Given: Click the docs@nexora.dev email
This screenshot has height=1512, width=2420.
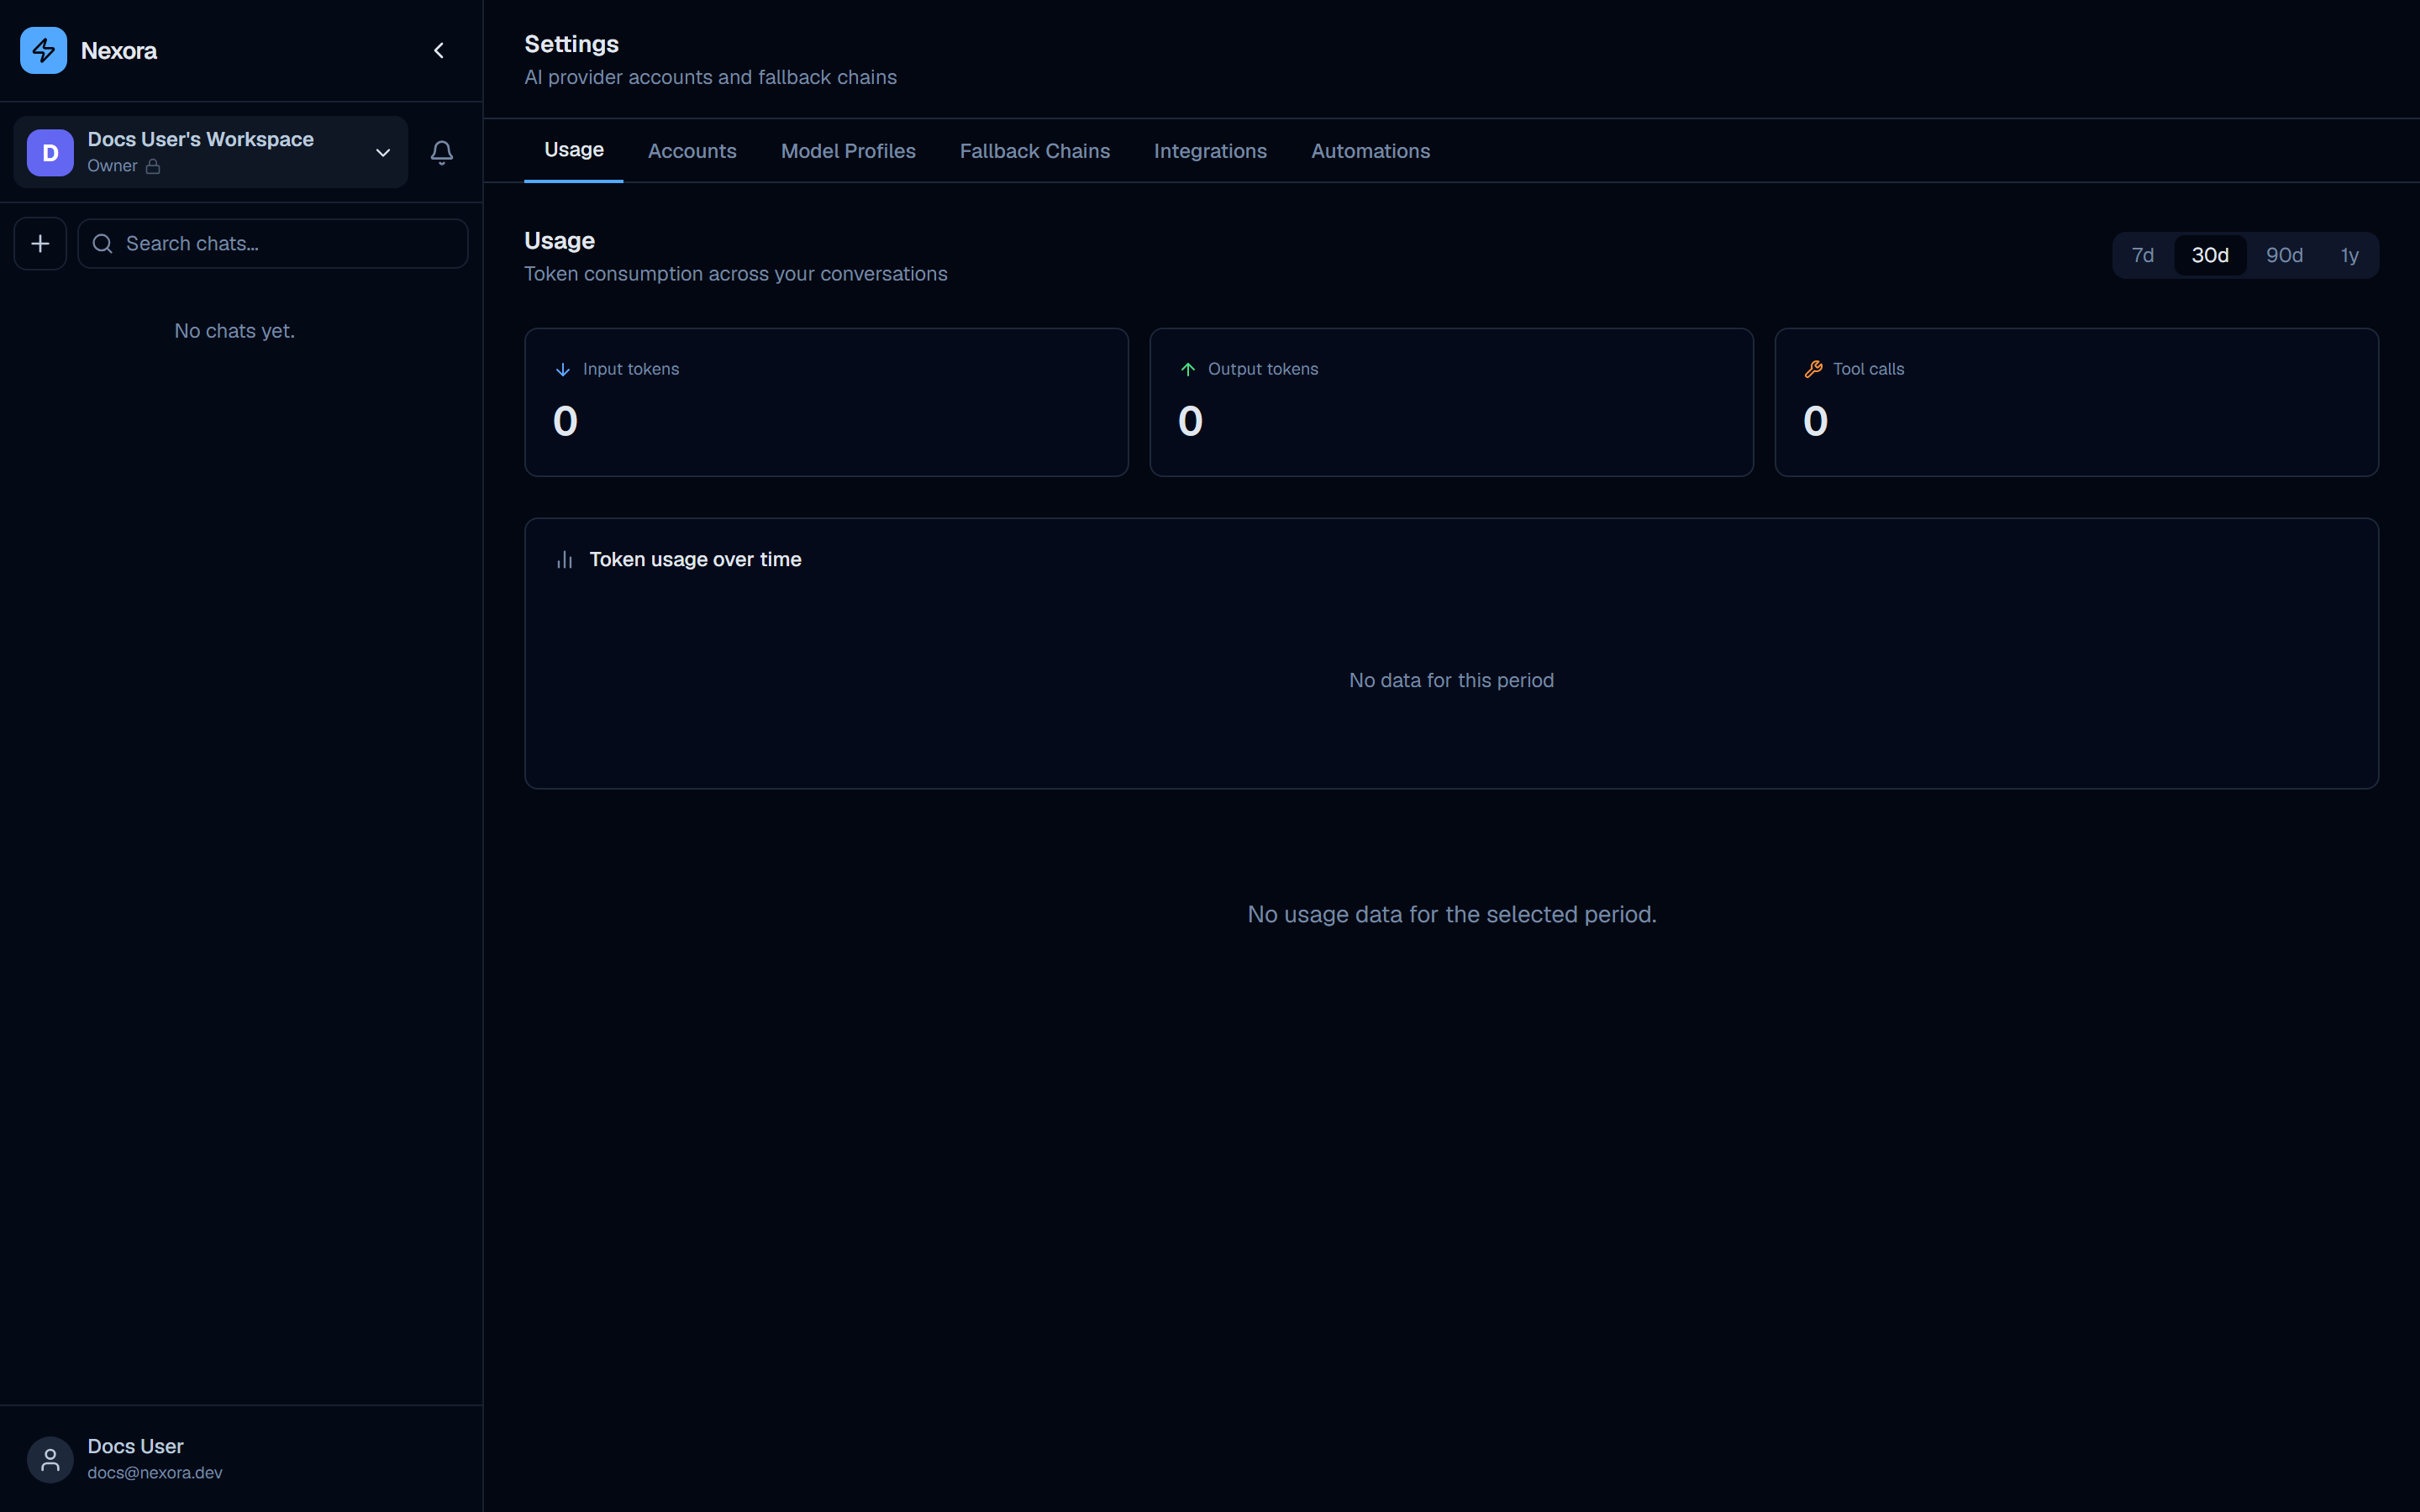Looking at the screenshot, I should tap(155, 1473).
